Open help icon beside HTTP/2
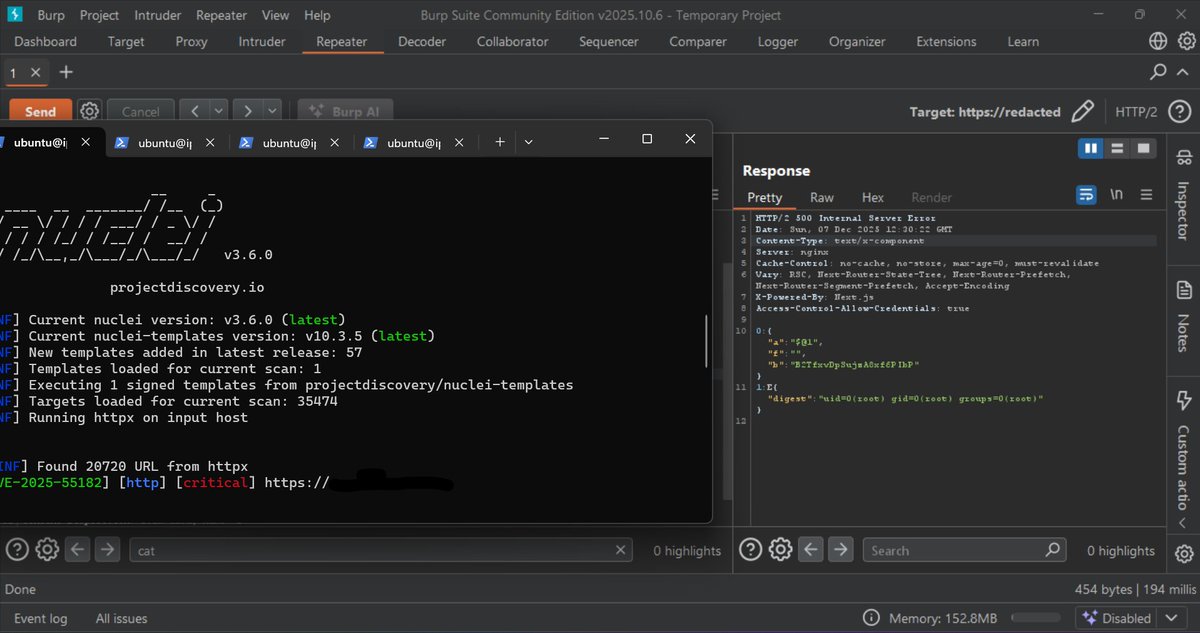1200x633 pixels. click(x=1179, y=111)
